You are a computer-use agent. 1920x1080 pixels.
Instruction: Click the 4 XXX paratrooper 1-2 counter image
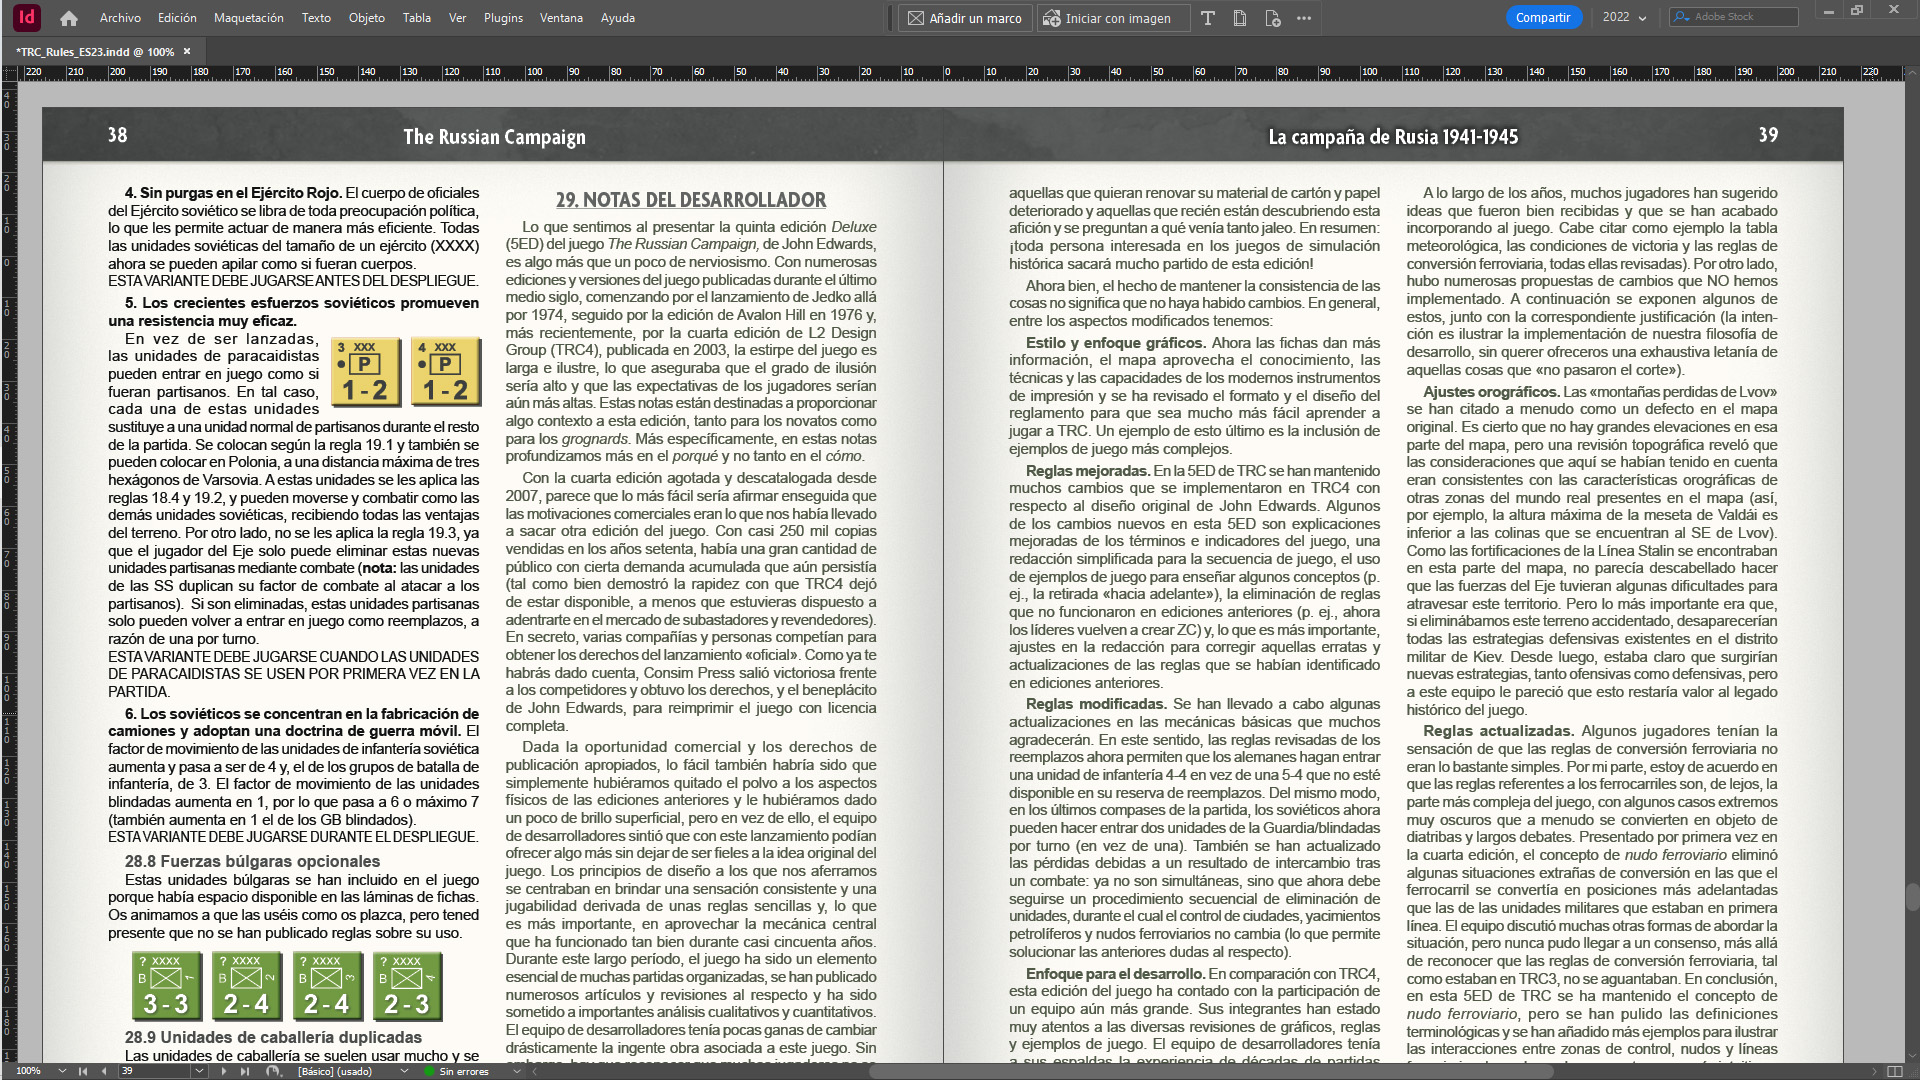click(x=446, y=371)
